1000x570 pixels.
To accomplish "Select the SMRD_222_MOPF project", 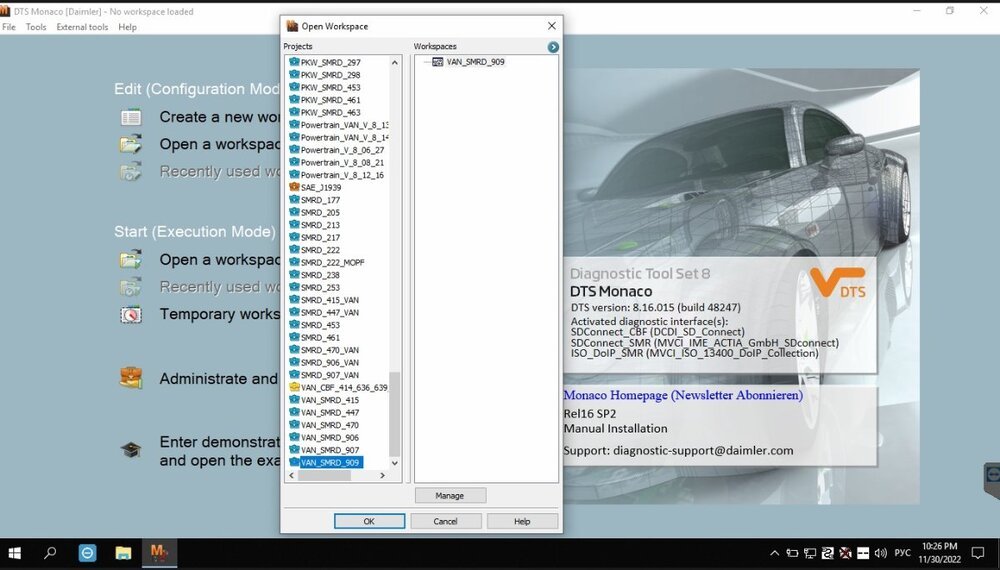I will click(x=332, y=262).
